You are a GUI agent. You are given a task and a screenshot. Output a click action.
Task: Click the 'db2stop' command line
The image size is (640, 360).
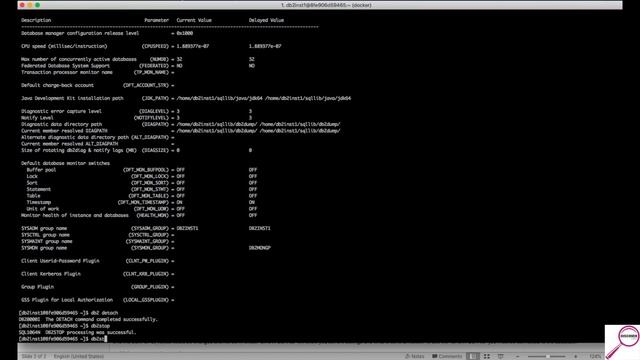pos(64,326)
